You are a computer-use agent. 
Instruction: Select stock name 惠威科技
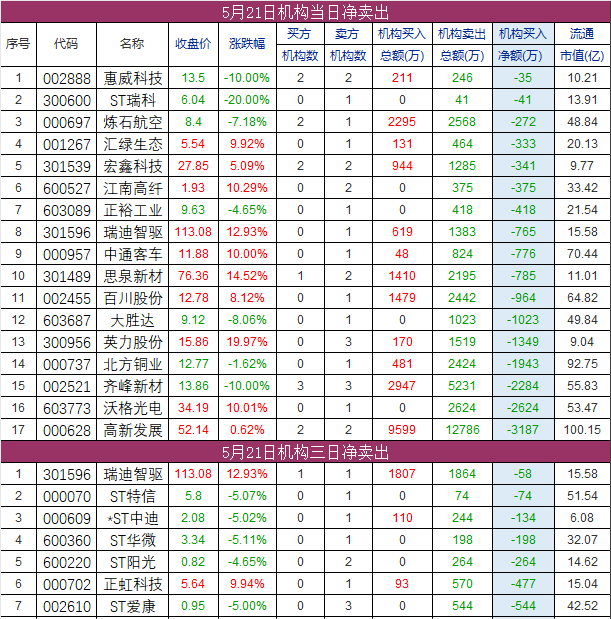(133, 78)
